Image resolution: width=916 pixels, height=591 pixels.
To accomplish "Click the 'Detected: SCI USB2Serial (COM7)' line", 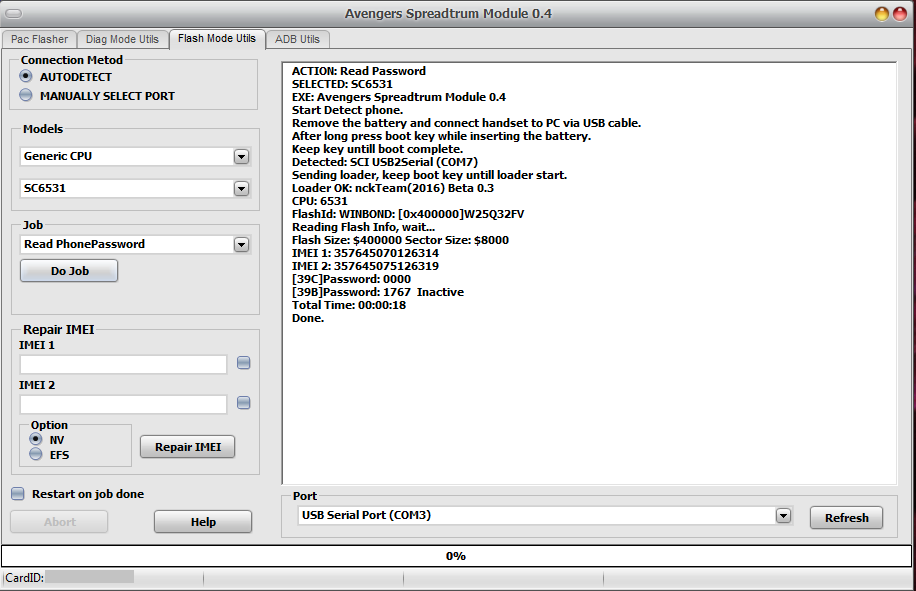I will tap(385, 162).
